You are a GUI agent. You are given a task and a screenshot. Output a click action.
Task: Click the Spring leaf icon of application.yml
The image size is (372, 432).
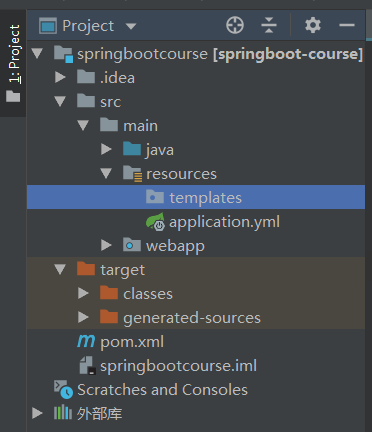pos(155,222)
